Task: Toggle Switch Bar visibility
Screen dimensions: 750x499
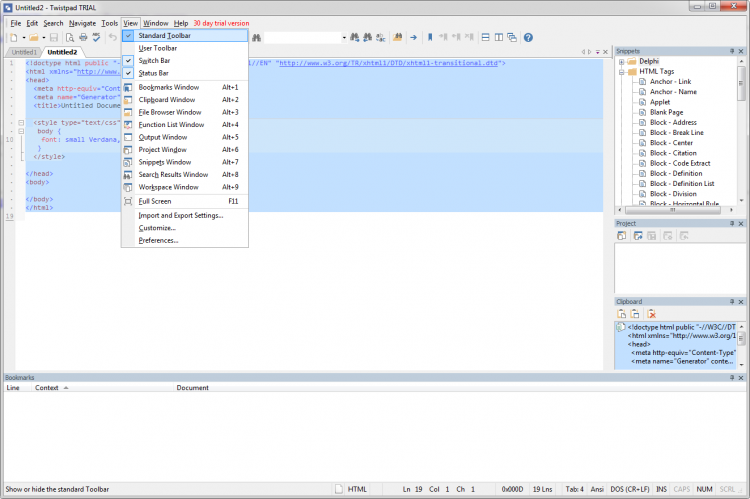Action: click(x=185, y=60)
